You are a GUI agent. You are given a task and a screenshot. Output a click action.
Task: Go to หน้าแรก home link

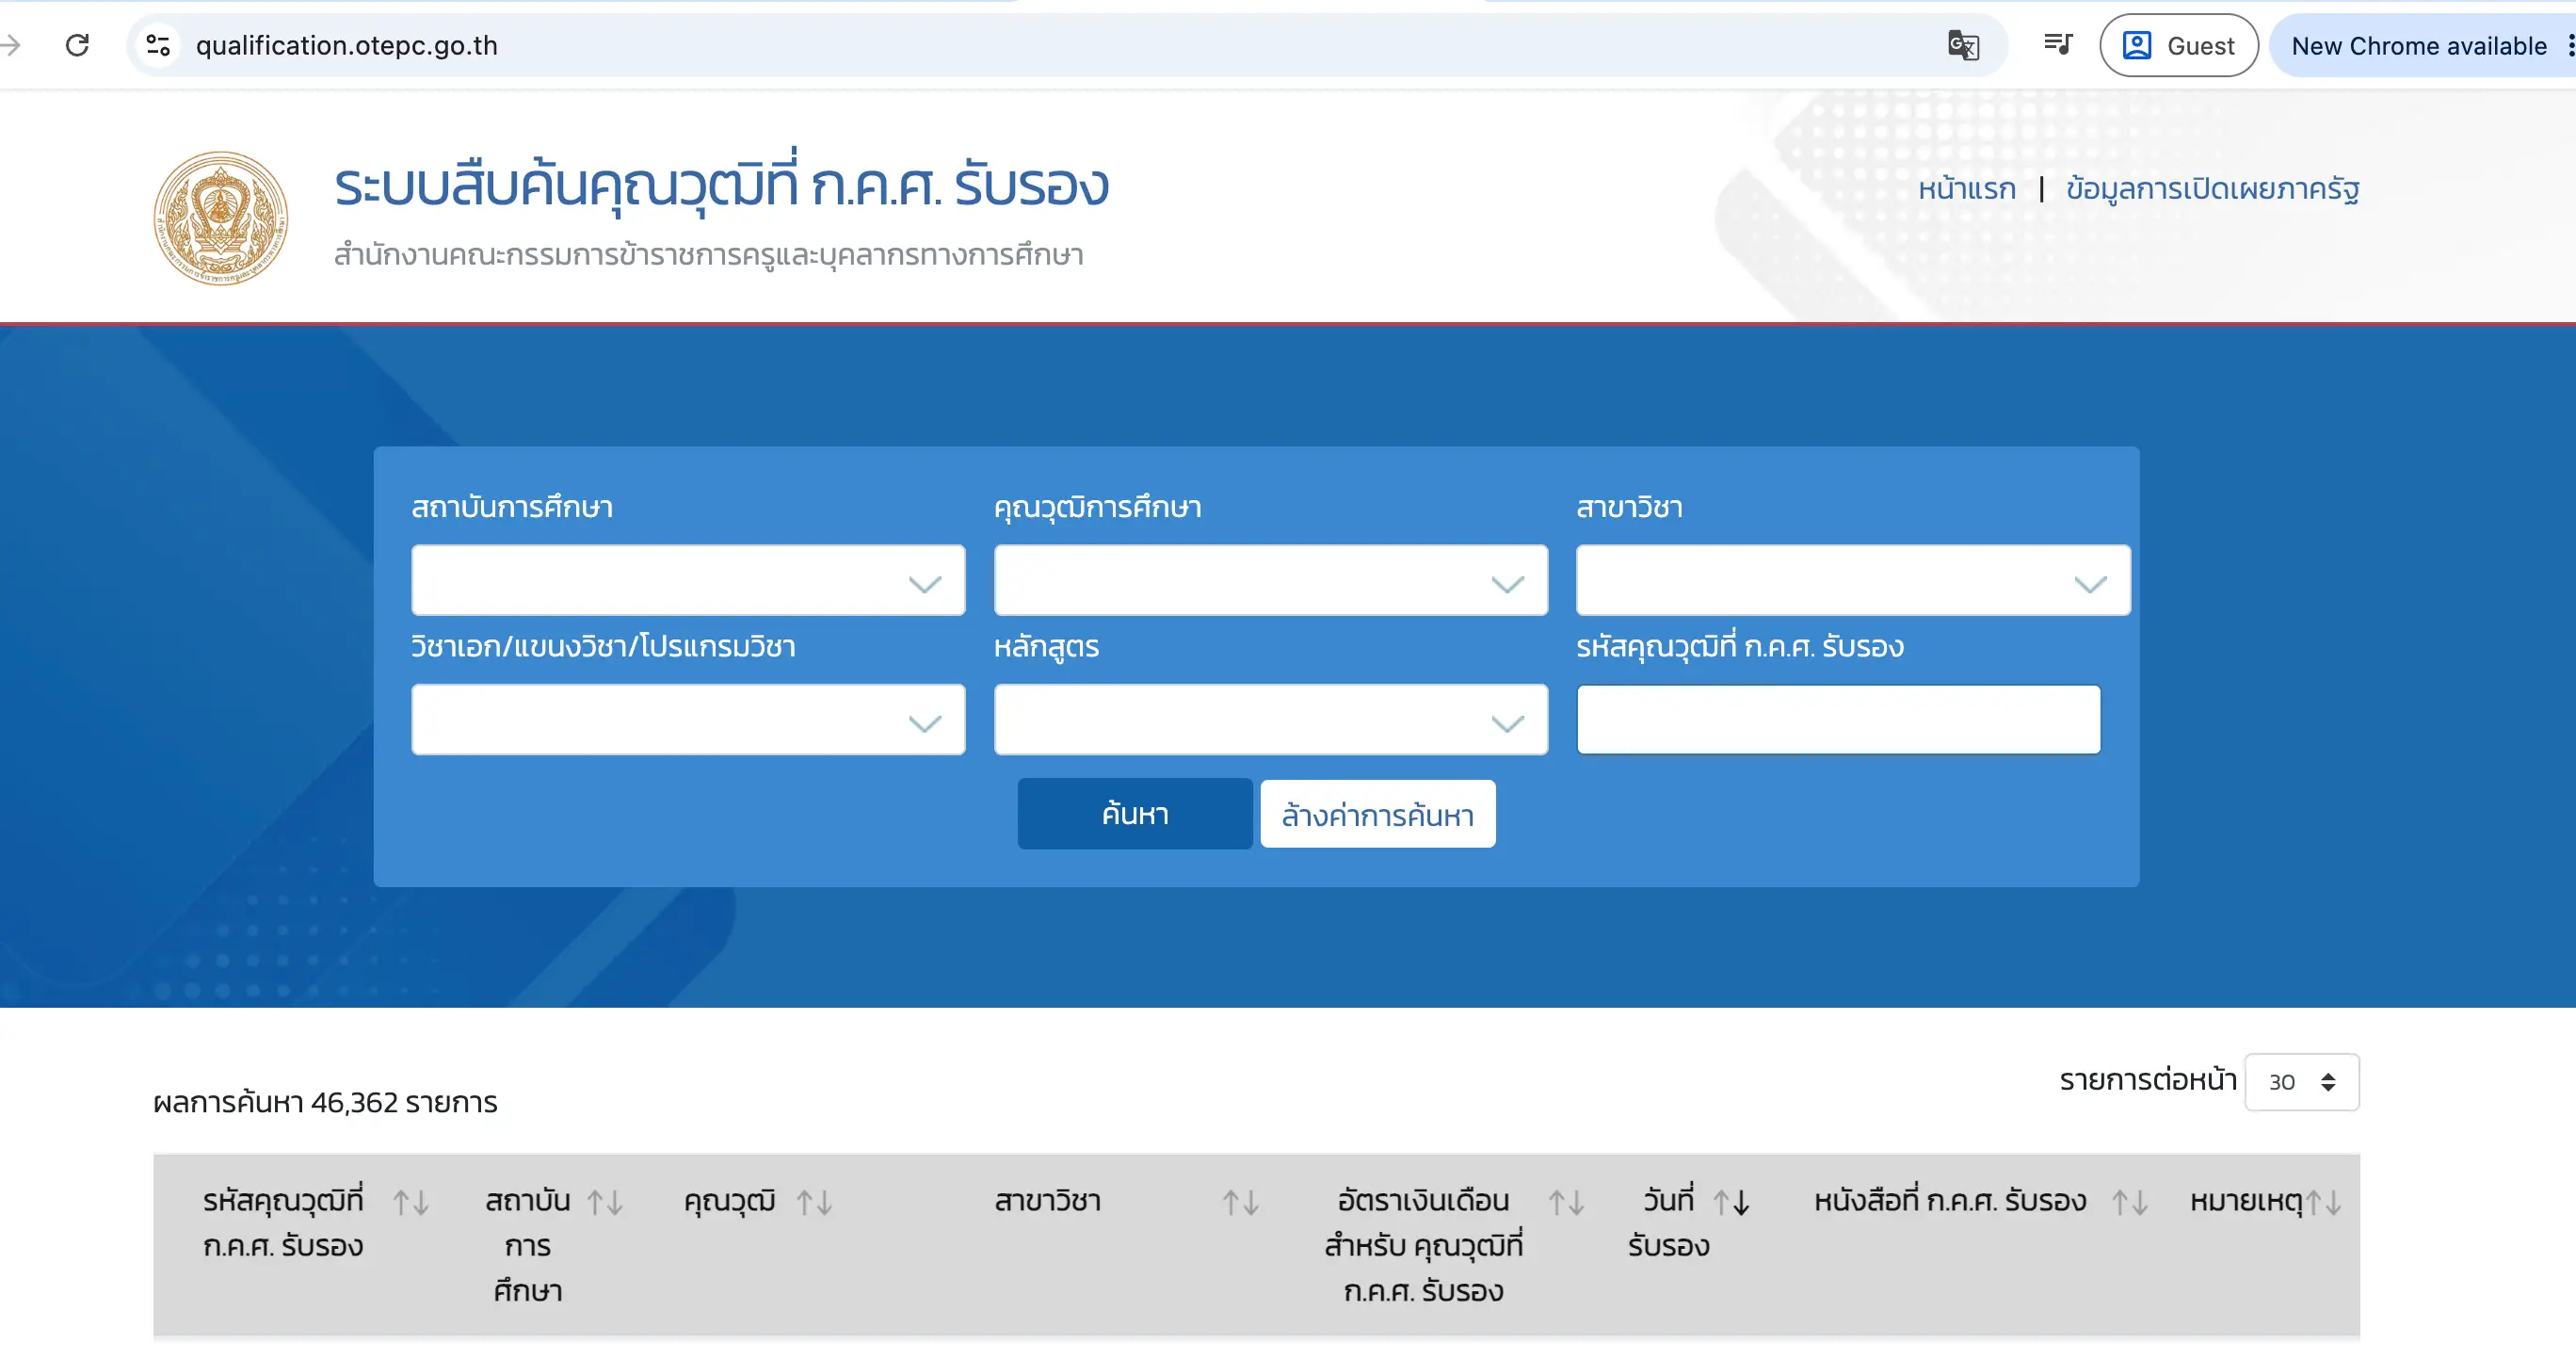point(1967,189)
